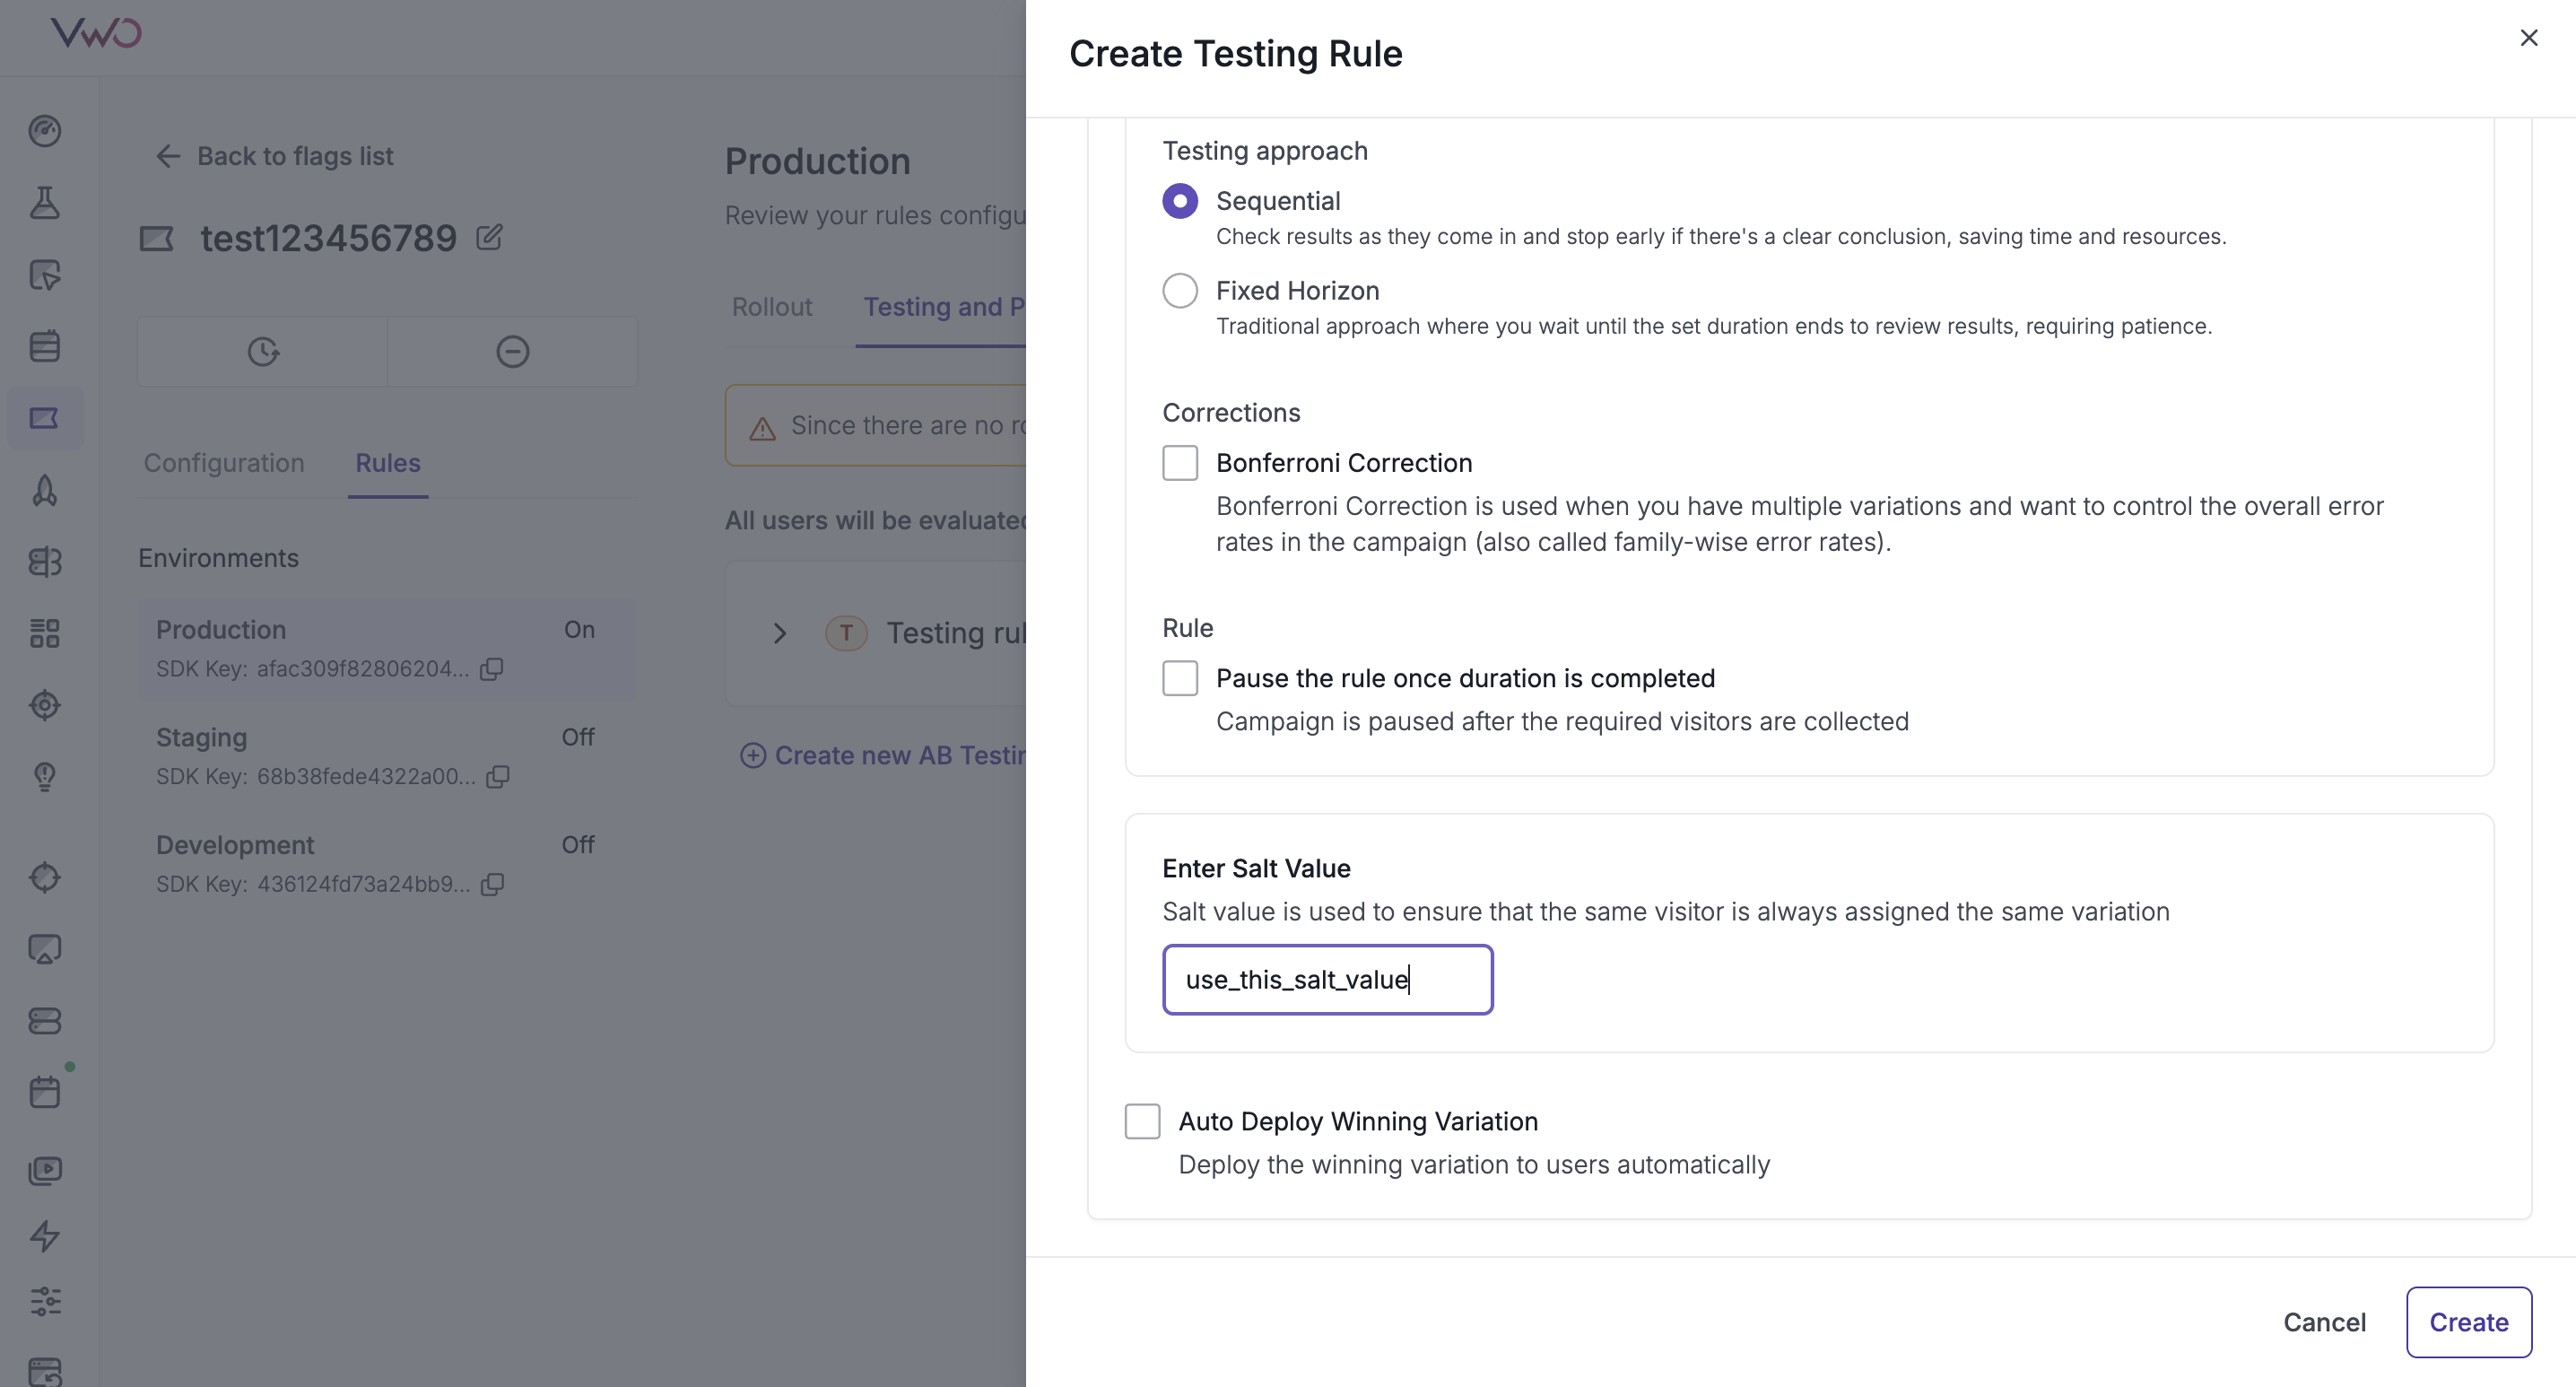
Task: Open the Testing flask icon in sidebar
Action: click(x=45, y=202)
